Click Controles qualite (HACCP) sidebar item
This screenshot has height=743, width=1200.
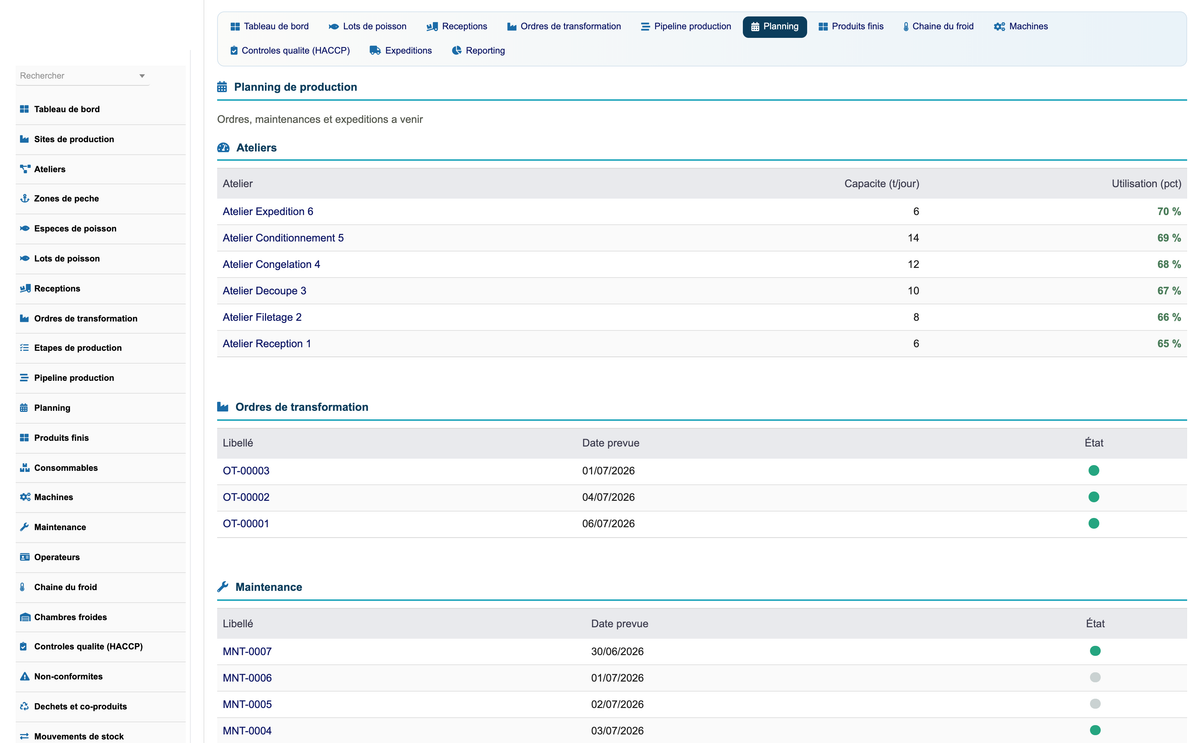click(101, 647)
